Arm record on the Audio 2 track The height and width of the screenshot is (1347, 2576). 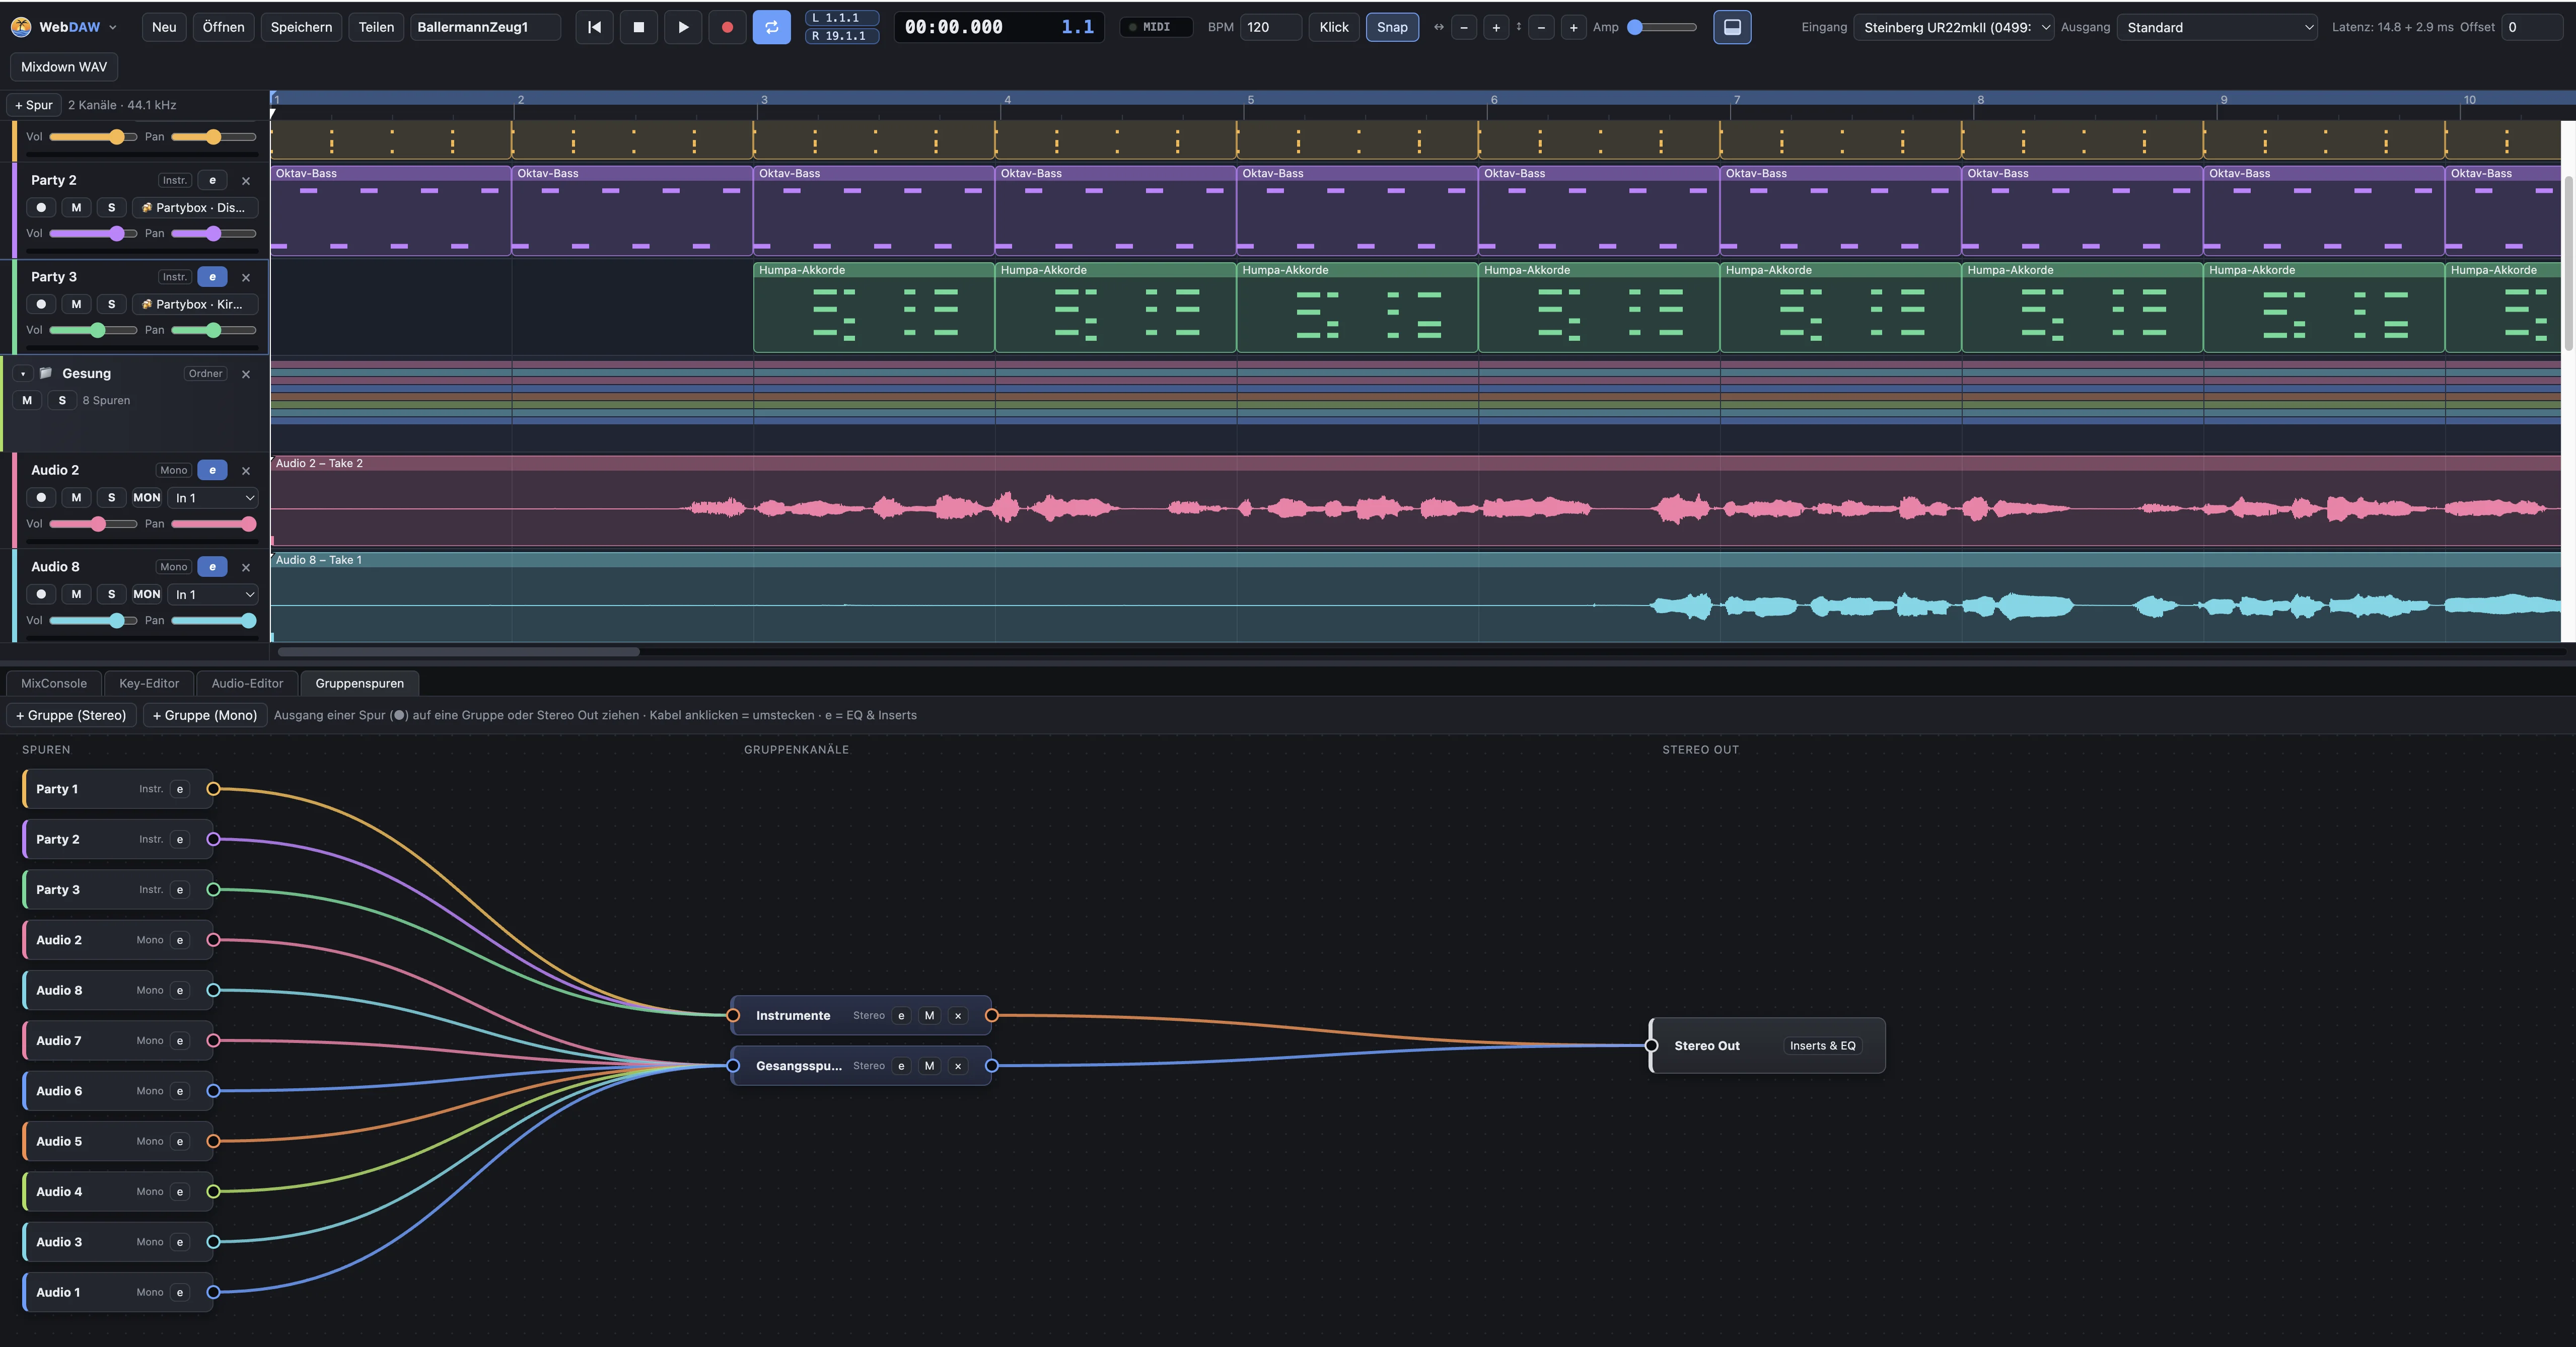click(x=41, y=498)
